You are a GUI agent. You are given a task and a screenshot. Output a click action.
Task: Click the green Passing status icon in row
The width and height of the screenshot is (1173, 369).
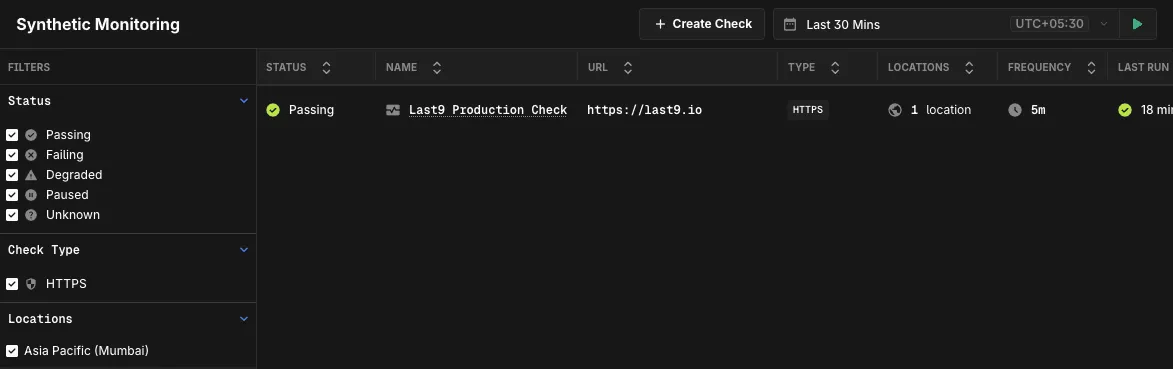point(273,110)
